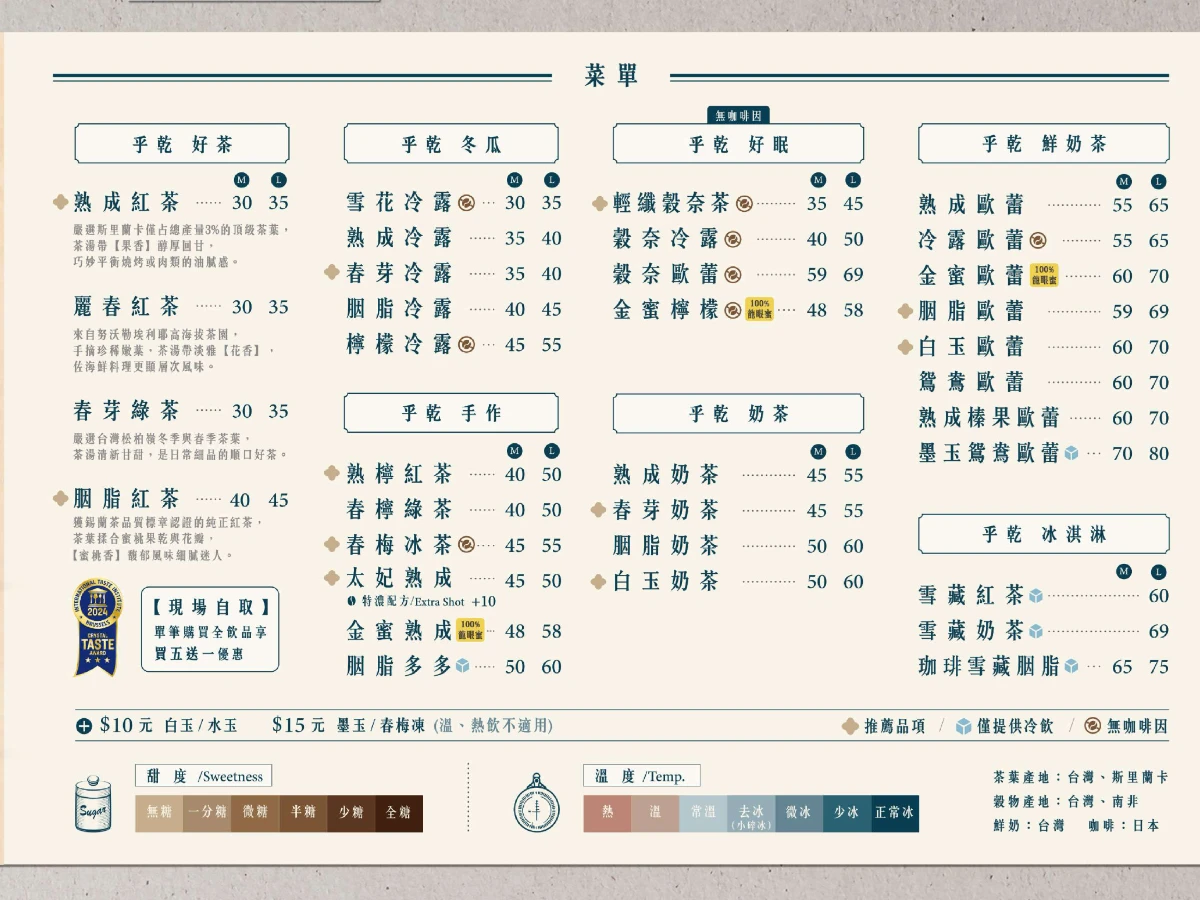Click the Sugar jar icon

93,806
